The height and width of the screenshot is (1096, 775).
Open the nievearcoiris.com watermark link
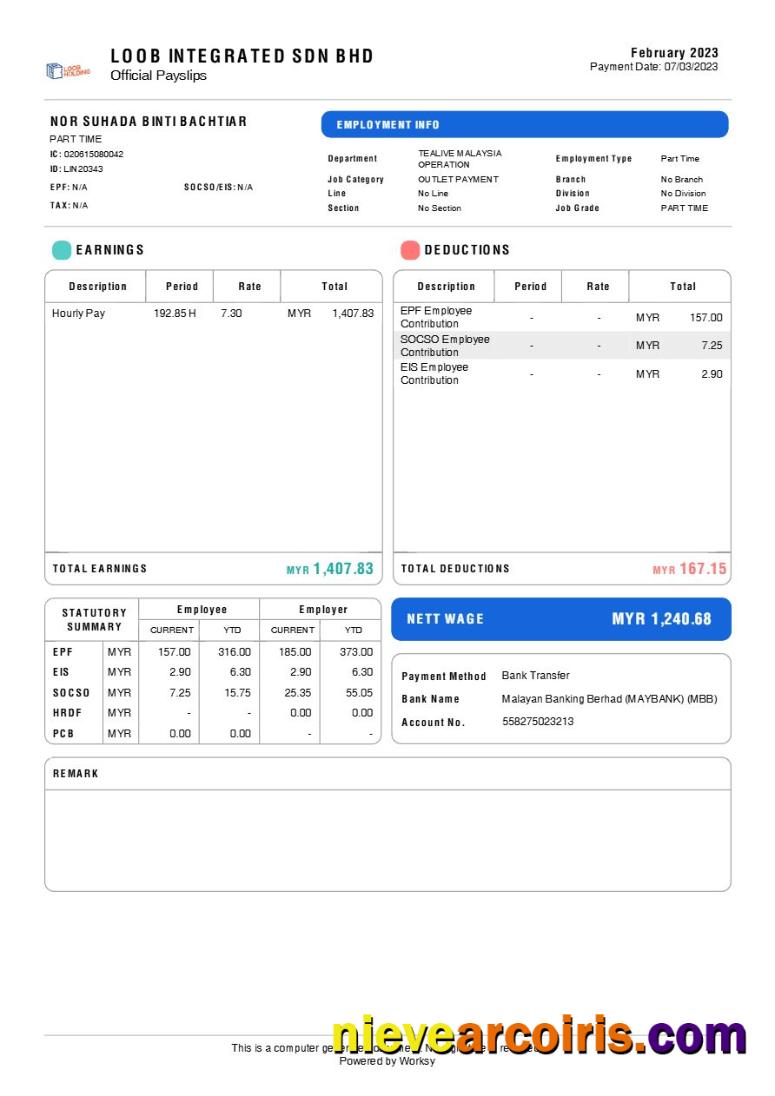[538, 1036]
